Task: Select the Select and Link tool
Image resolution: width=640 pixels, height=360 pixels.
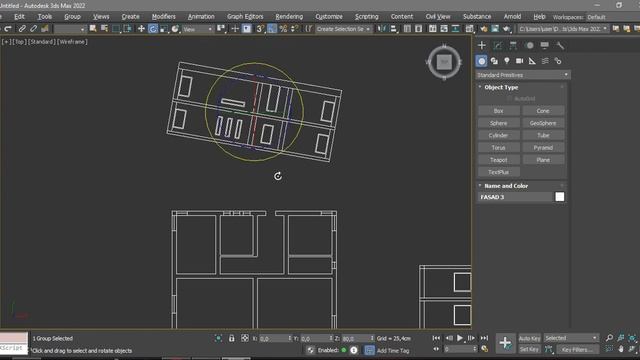Action: 22,29
